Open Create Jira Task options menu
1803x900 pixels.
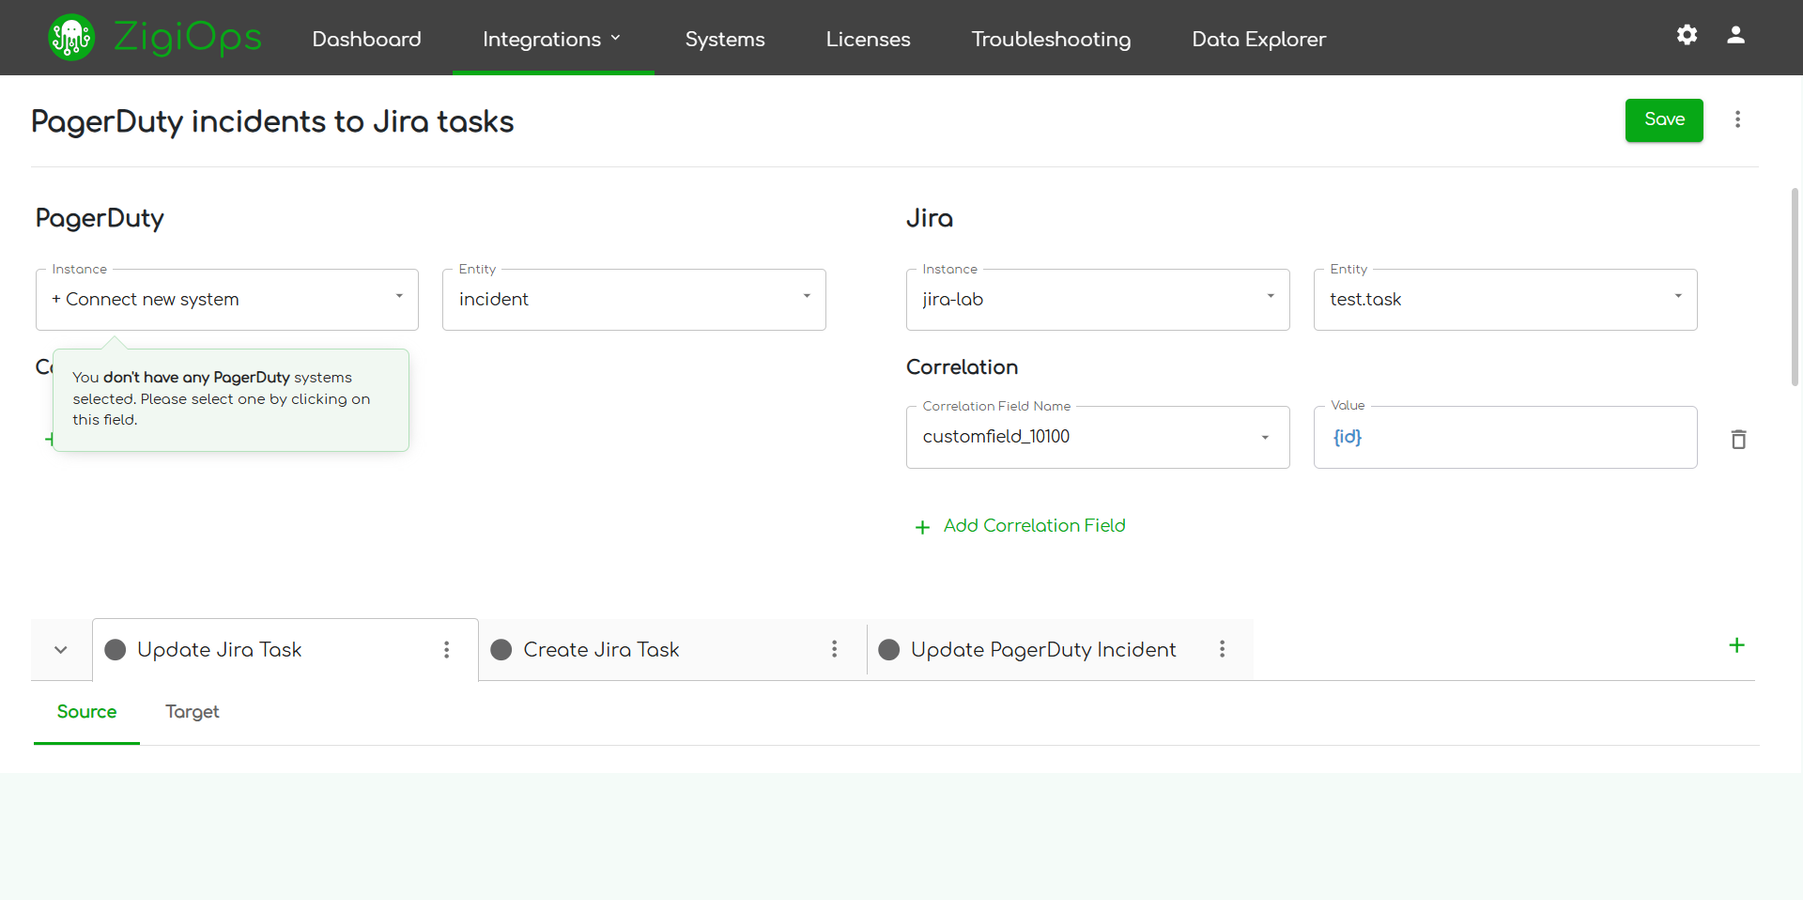834,650
